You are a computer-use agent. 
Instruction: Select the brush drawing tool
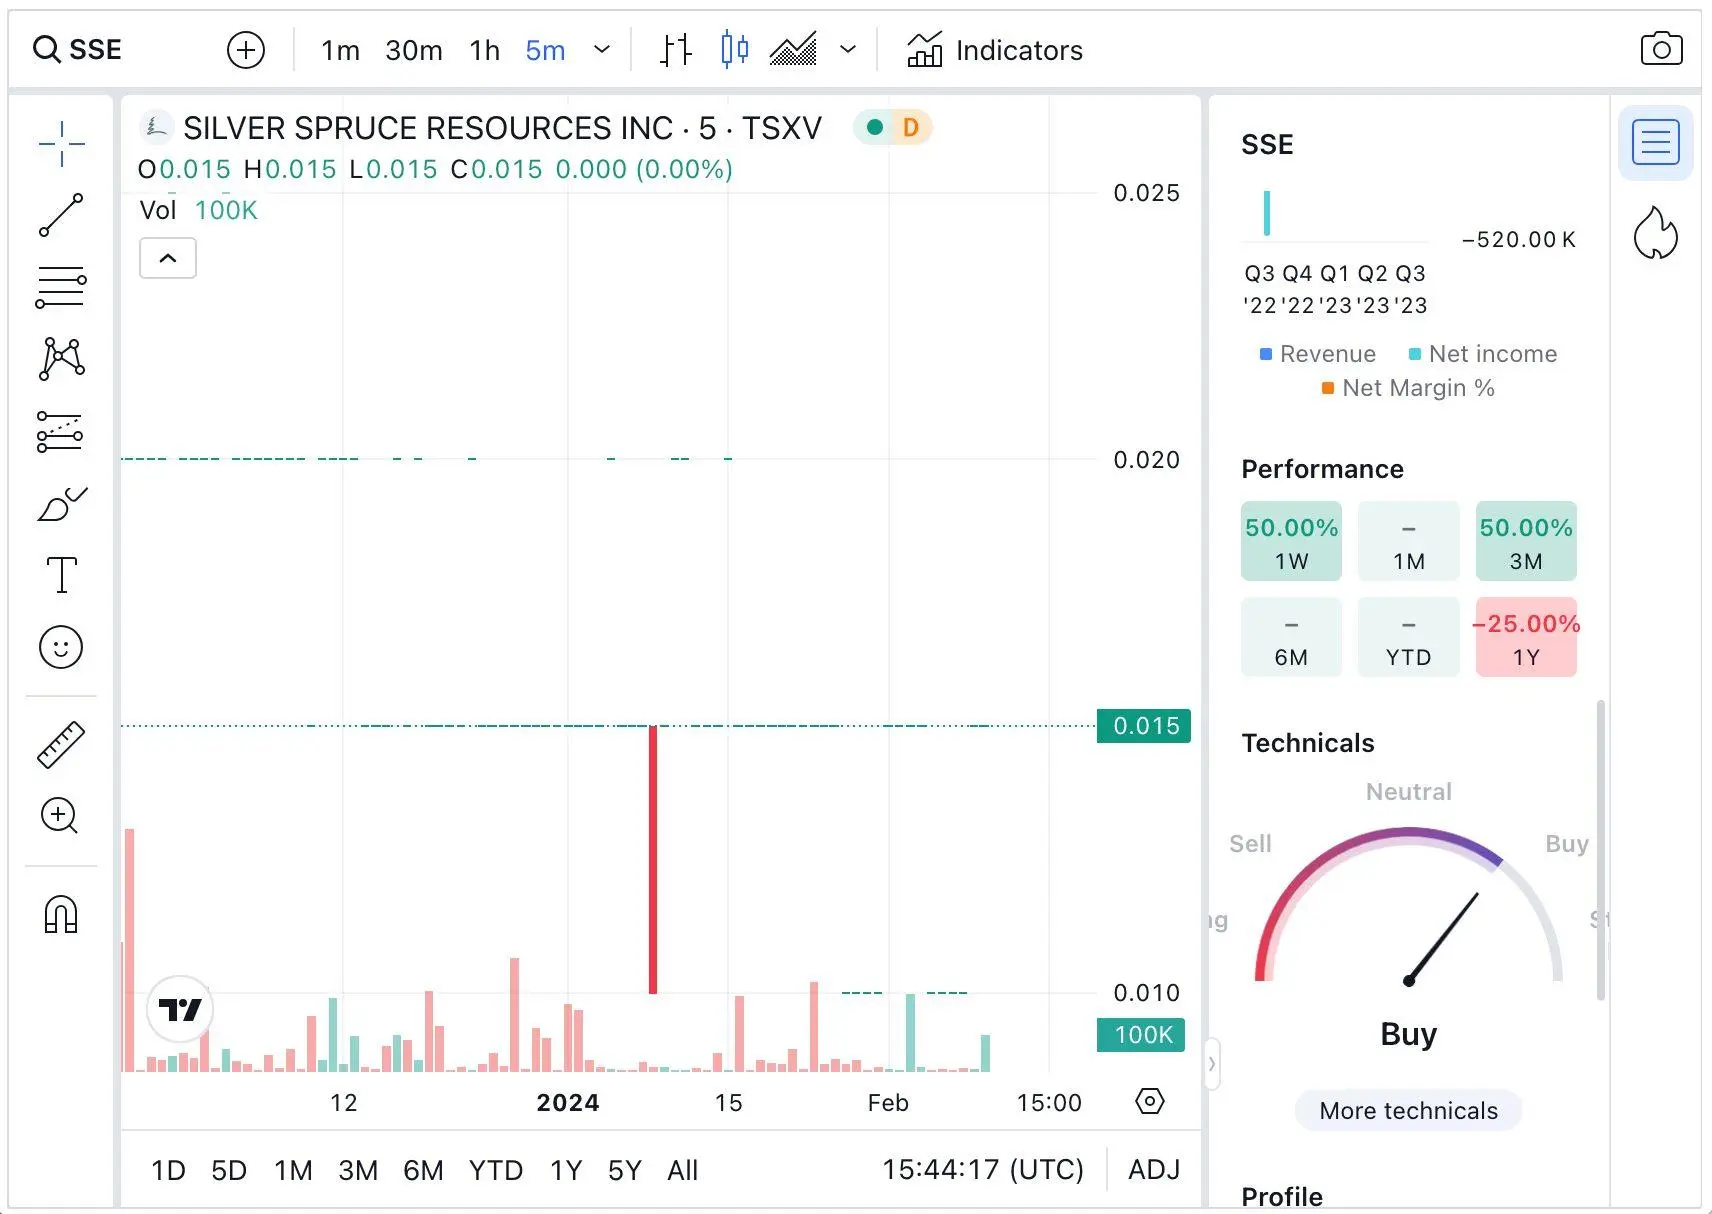point(61,504)
